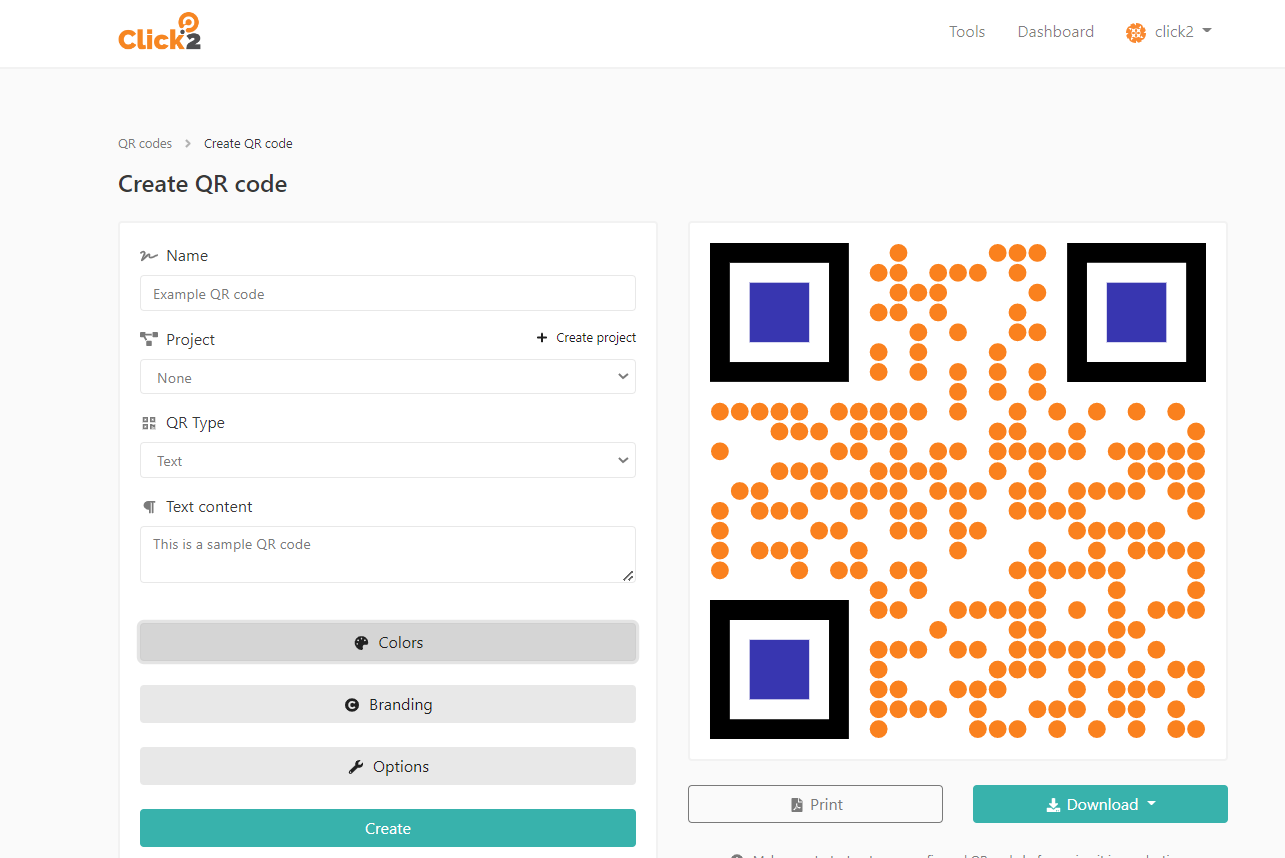Click the Text content paragraph icon
This screenshot has width=1285, height=858.
(x=149, y=507)
